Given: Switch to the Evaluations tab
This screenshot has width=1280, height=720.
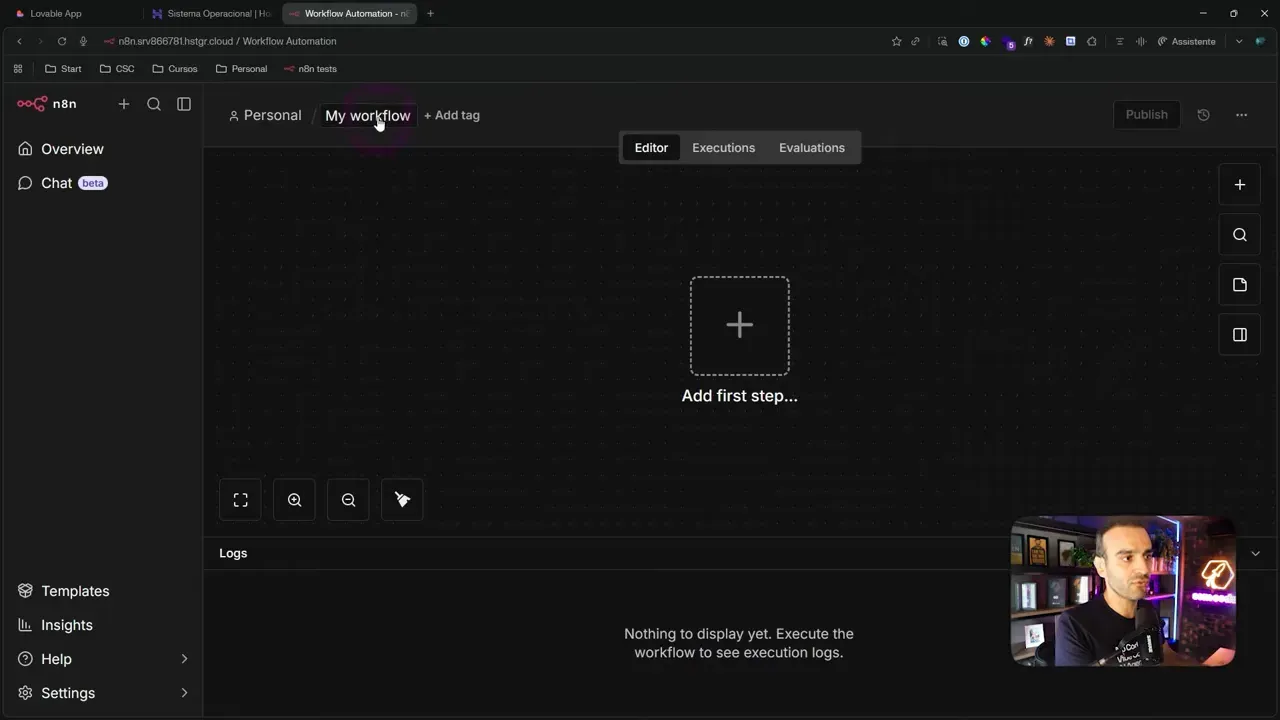Looking at the screenshot, I should pos(811,147).
